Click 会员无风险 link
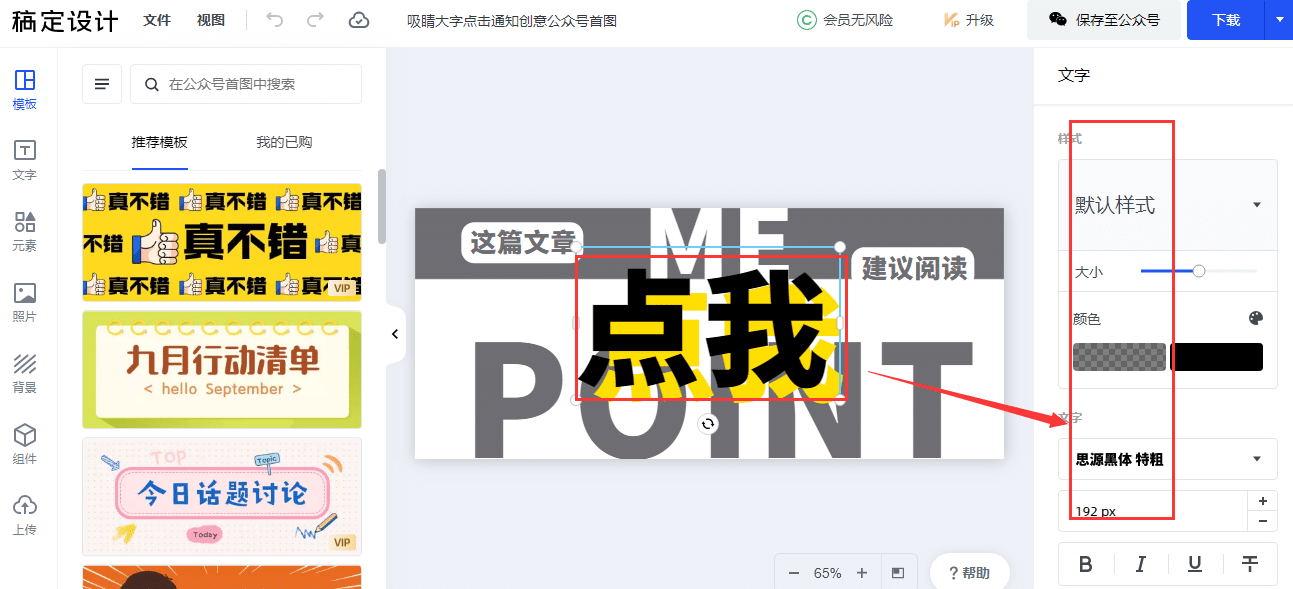Viewport: 1293px width, 589px height. (845, 20)
